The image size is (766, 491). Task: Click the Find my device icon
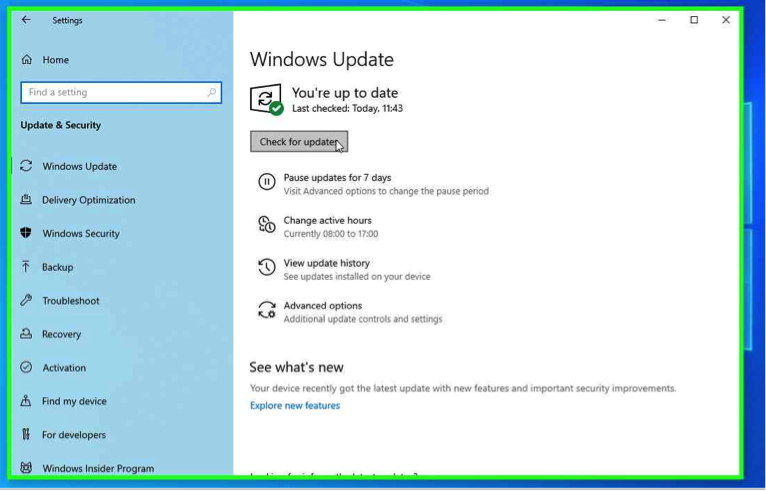pyautogui.click(x=26, y=401)
